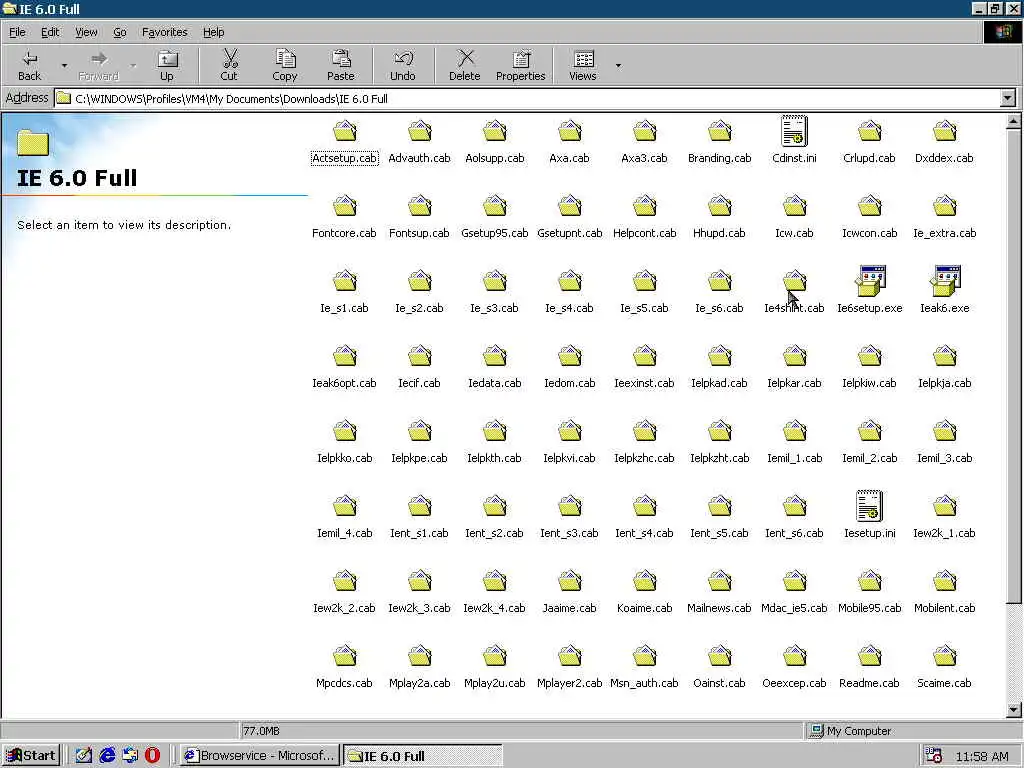
Task: Click the Show Desktop Quick Launch icon
Action: click(x=84, y=756)
